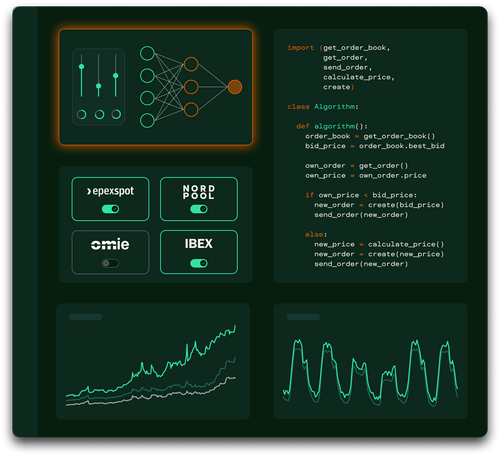The image size is (500, 456).
Task: Click 'order_book = get_order_book()' line
Action: point(370,136)
